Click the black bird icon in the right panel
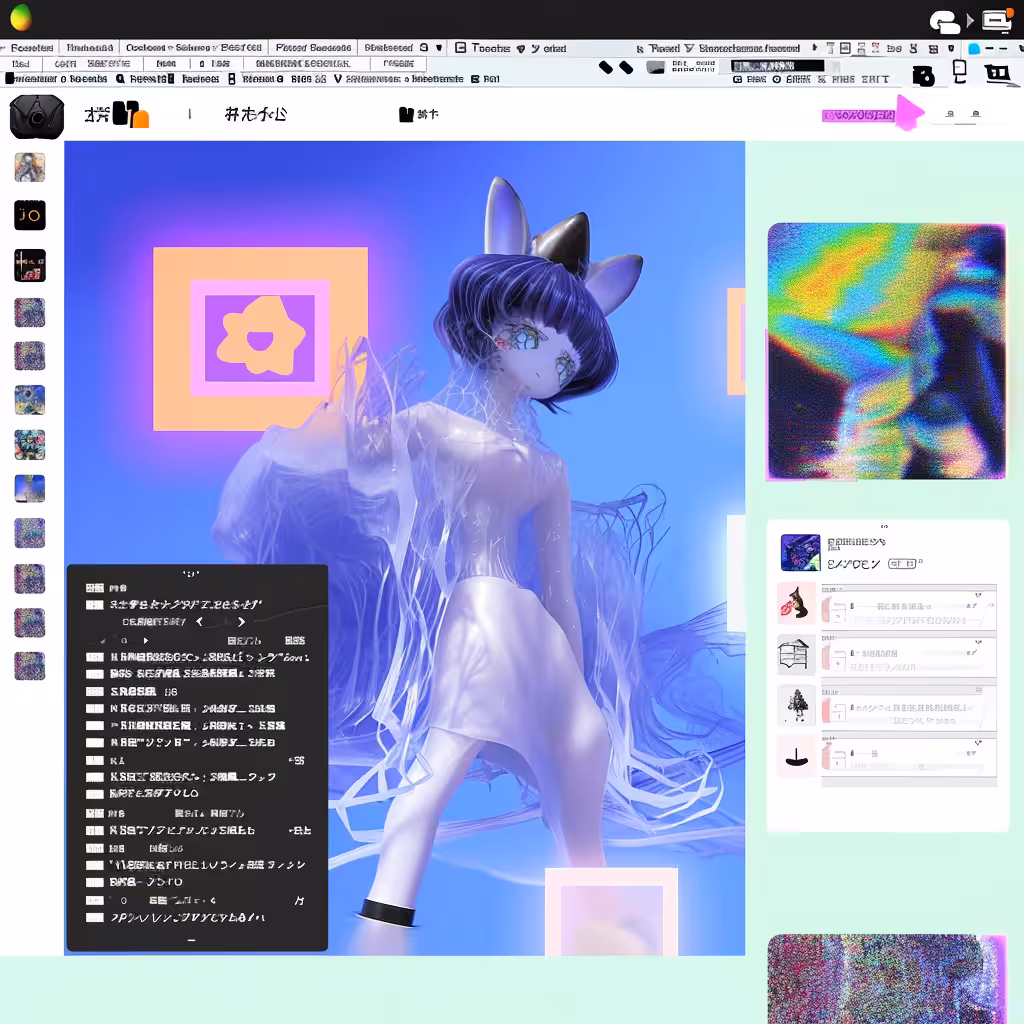Image resolution: width=1024 pixels, height=1024 pixels. pos(796,603)
